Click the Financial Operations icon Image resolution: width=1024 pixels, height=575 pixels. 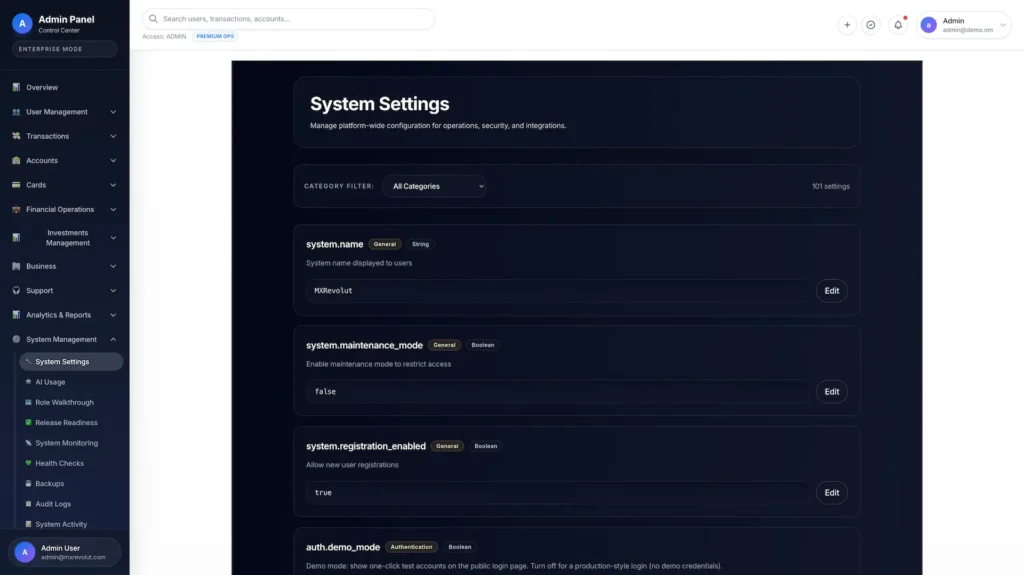(16, 209)
